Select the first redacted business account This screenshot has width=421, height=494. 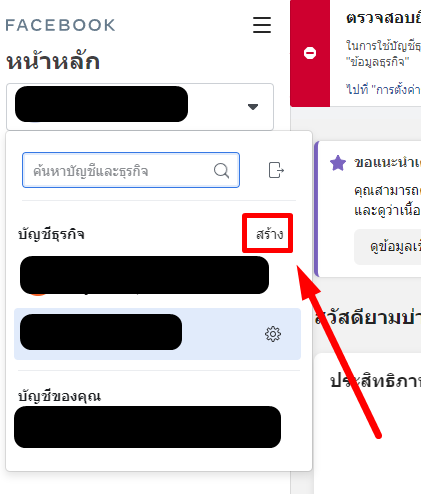(144, 275)
